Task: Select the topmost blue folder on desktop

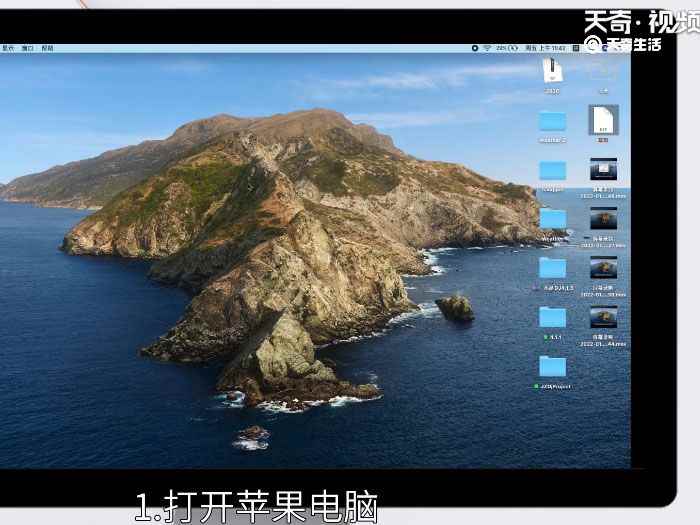Action: 552,121
